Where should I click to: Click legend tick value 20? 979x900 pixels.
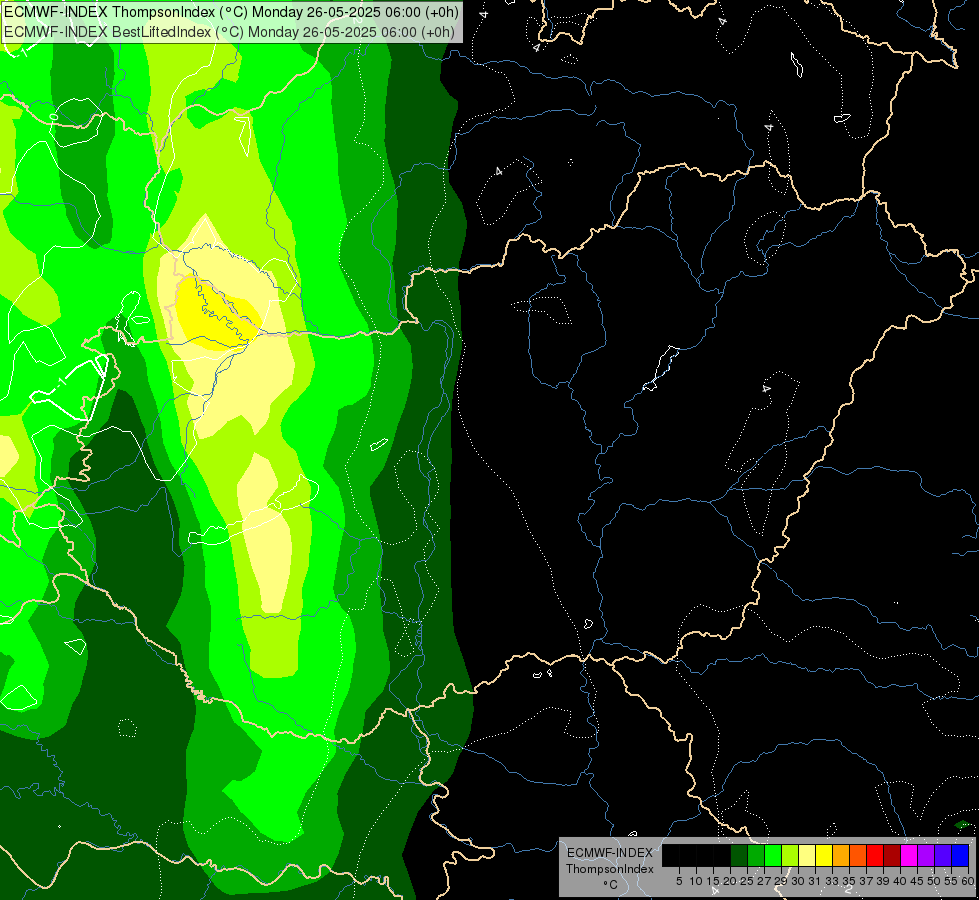click(730, 881)
